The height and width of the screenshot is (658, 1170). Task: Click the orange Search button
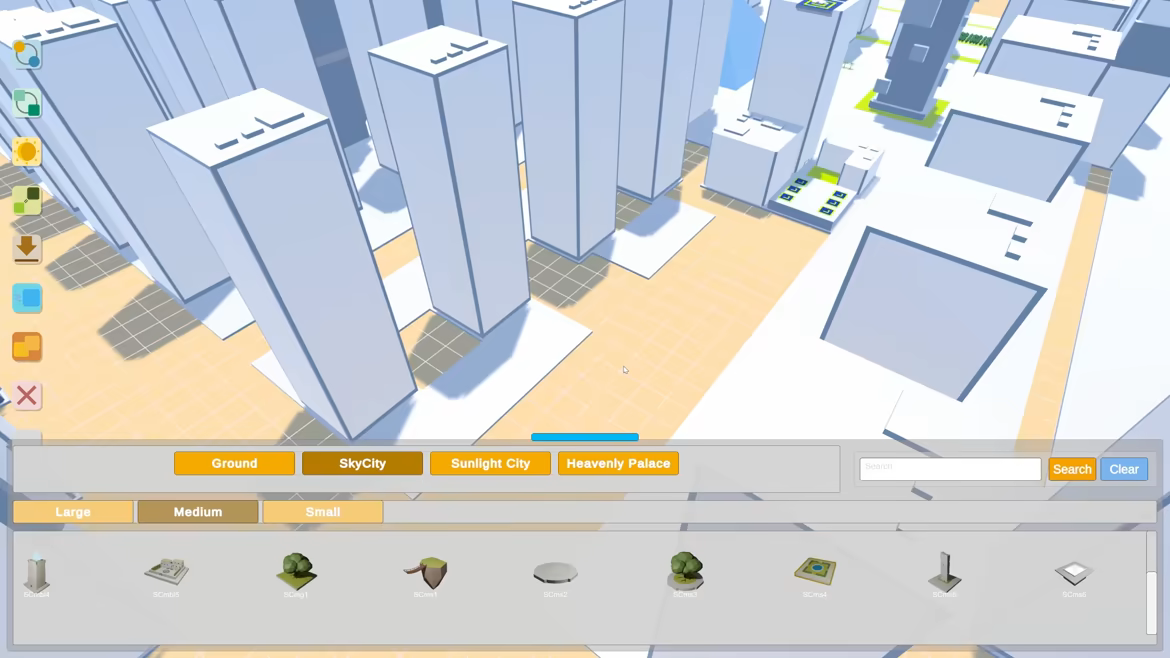pyautogui.click(x=1072, y=469)
